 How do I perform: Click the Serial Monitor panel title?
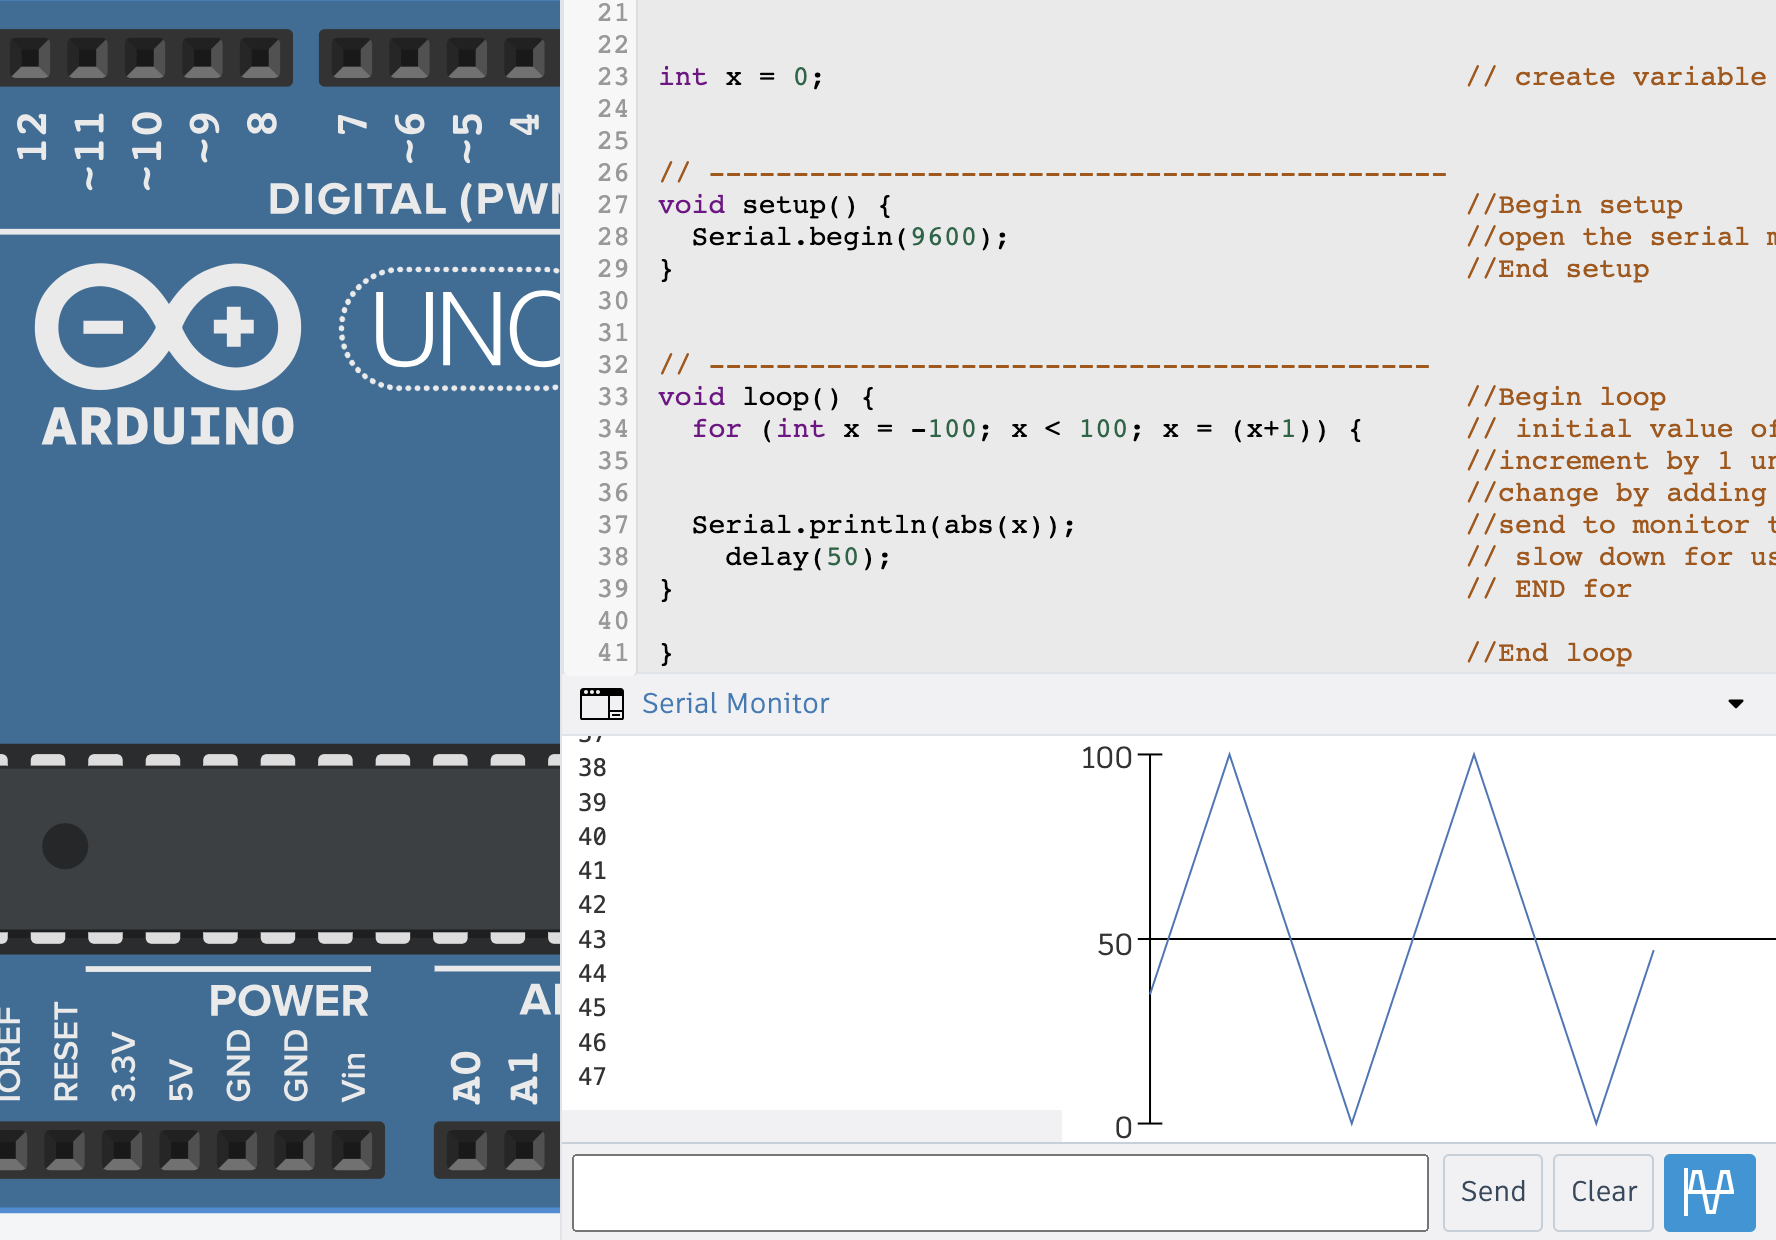point(735,703)
